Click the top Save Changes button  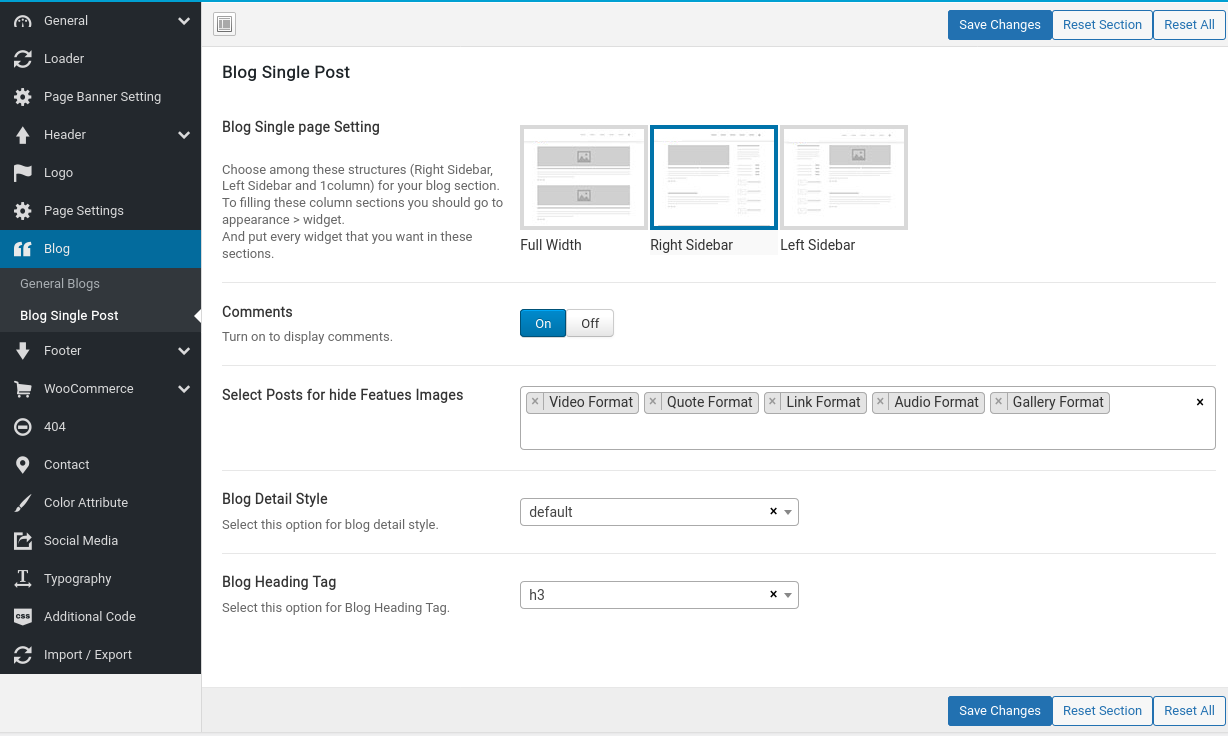tap(1000, 25)
